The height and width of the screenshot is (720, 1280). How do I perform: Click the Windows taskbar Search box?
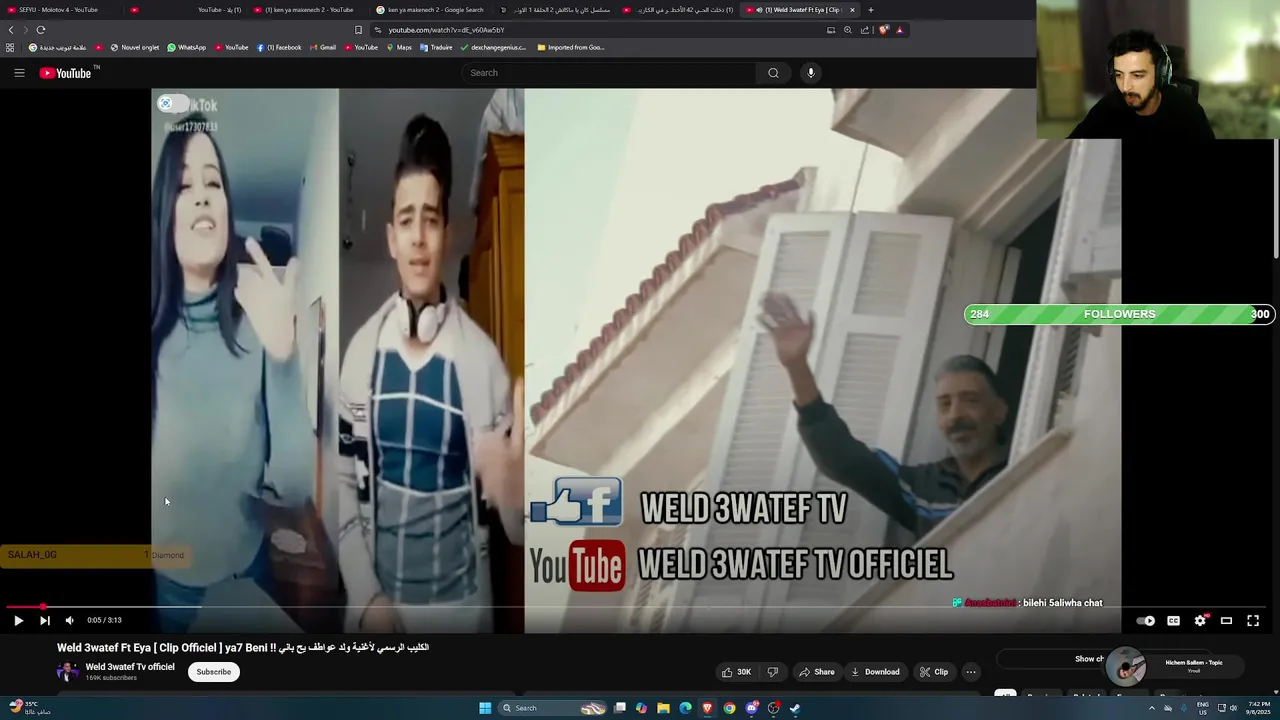click(x=553, y=708)
